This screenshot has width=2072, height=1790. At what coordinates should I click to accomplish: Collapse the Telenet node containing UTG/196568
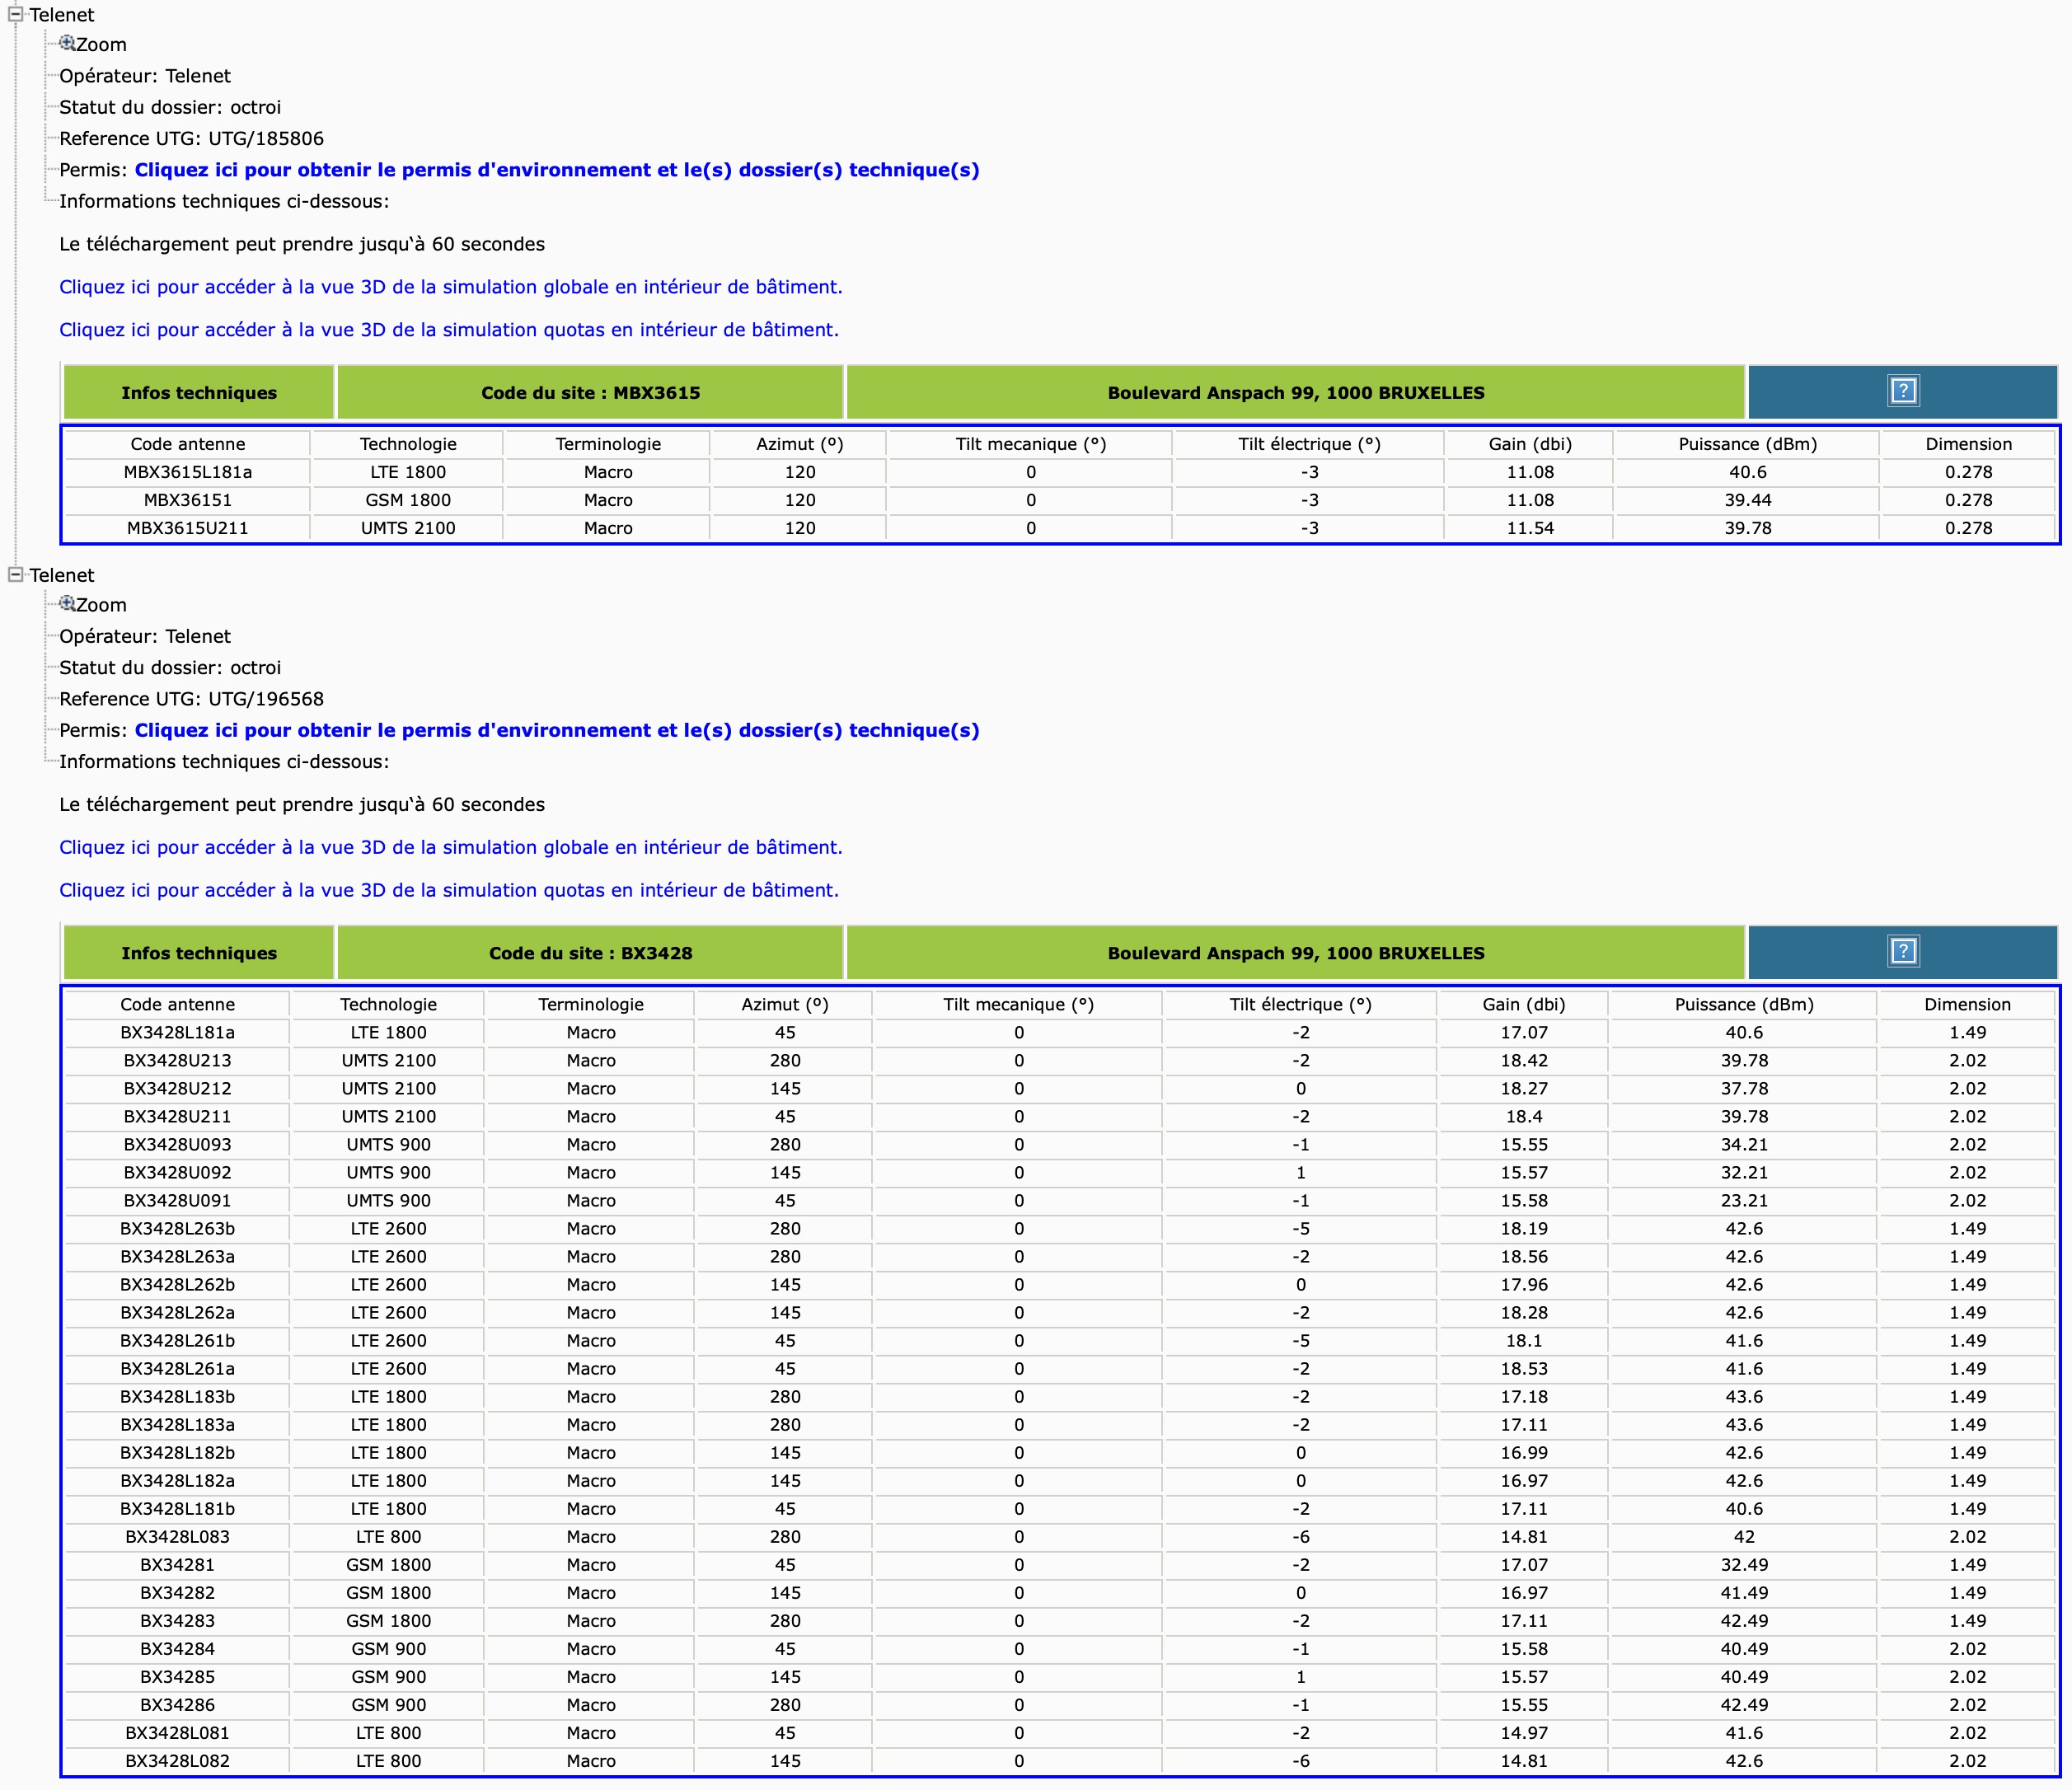point(15,574)
